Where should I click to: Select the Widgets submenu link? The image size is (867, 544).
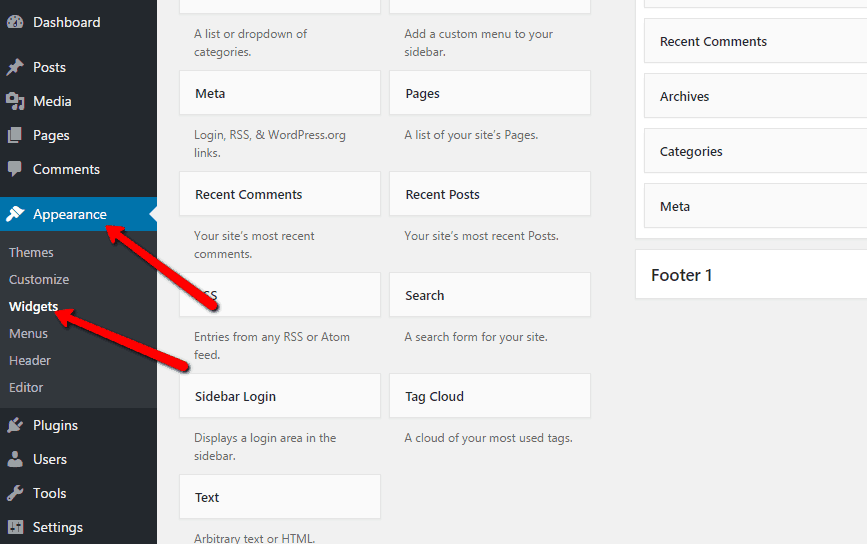click(x=33, y=306)
